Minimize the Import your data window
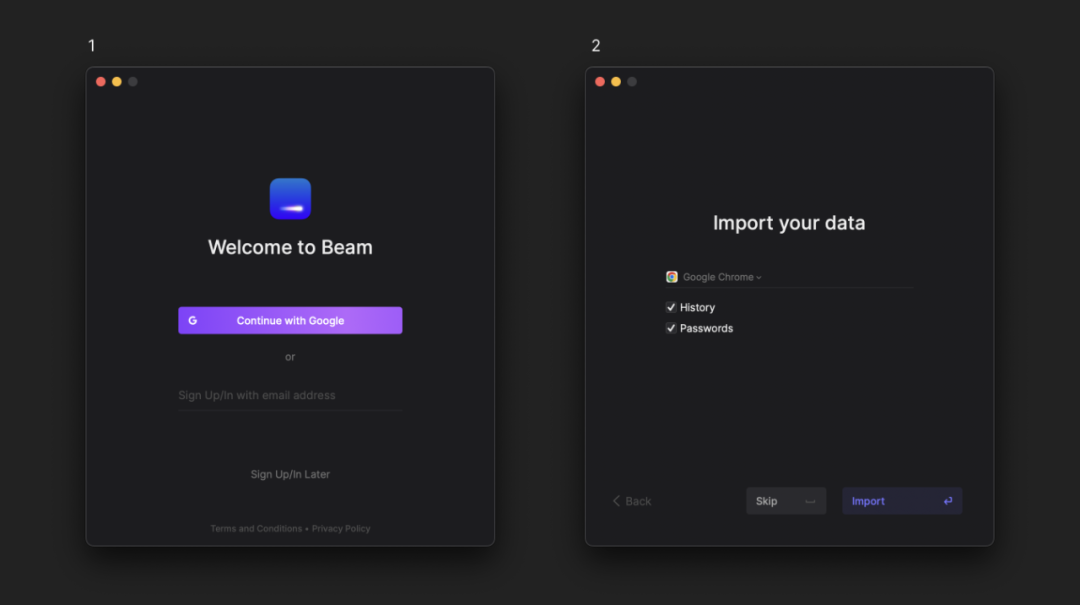The image size is (1080, 605). [616, 81]
